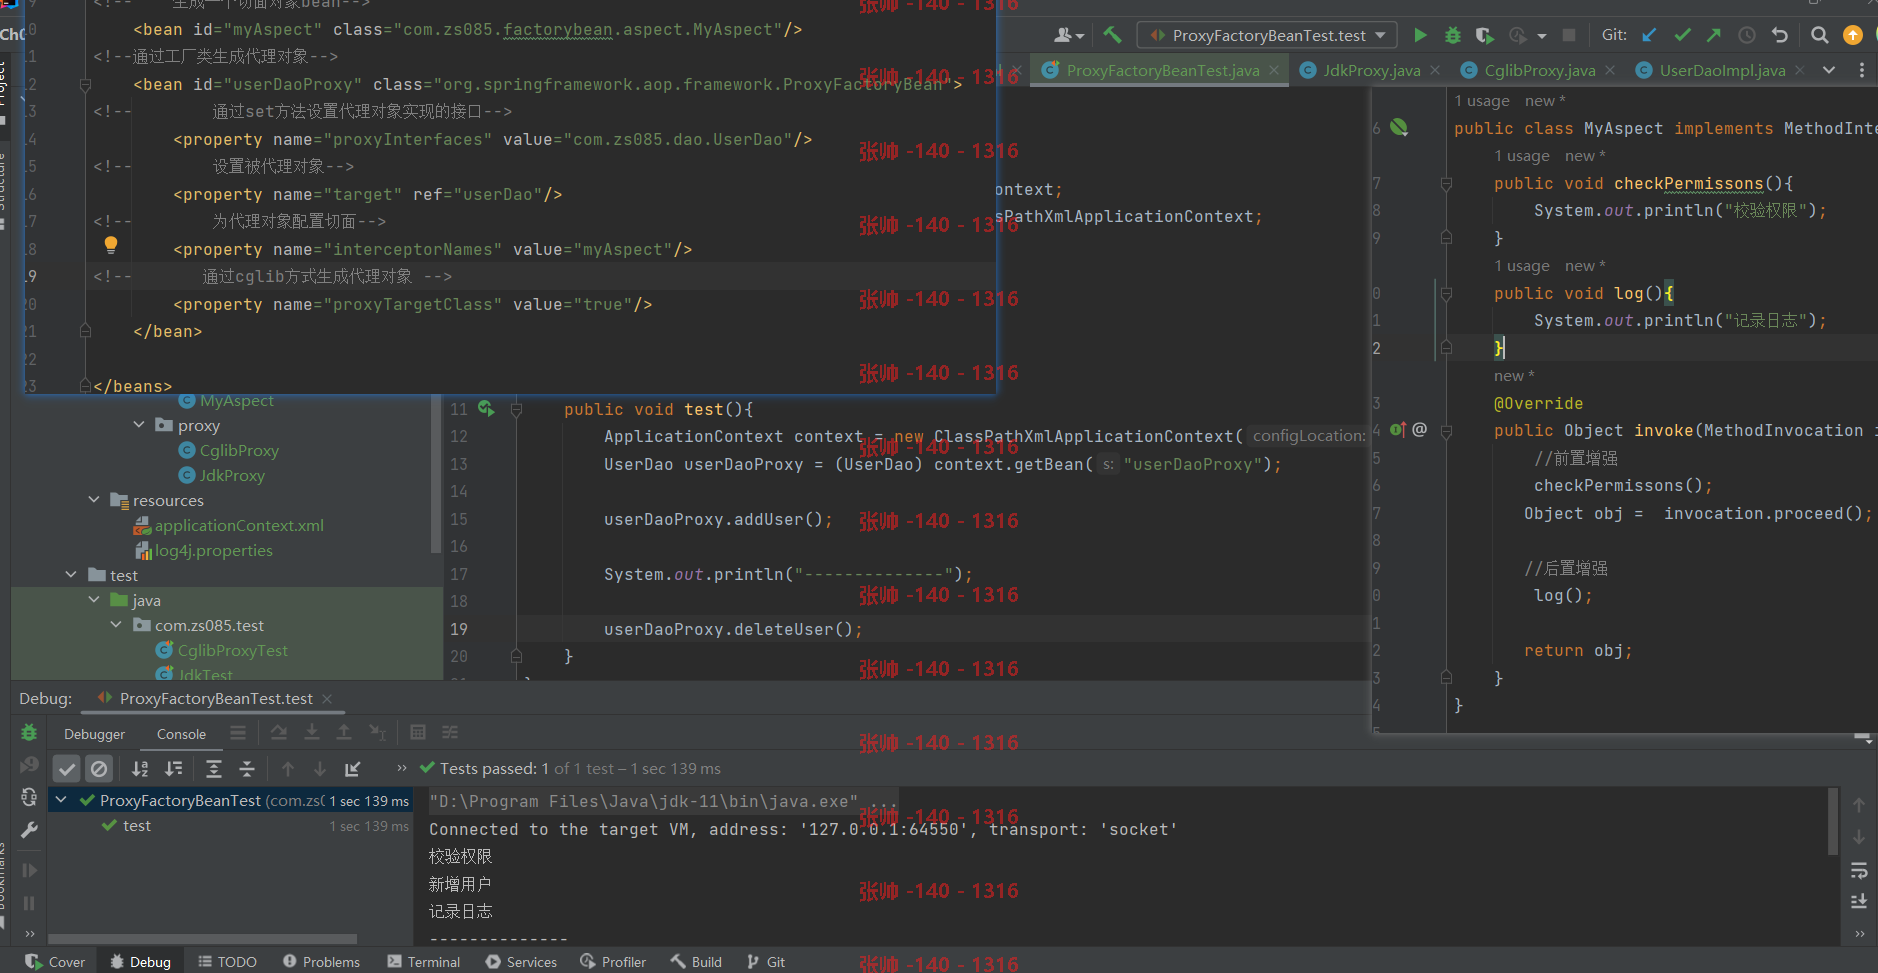Viewport: 1878px width, 973px height.
Task: Start debugging with the bug icon
Action: 1453,35
